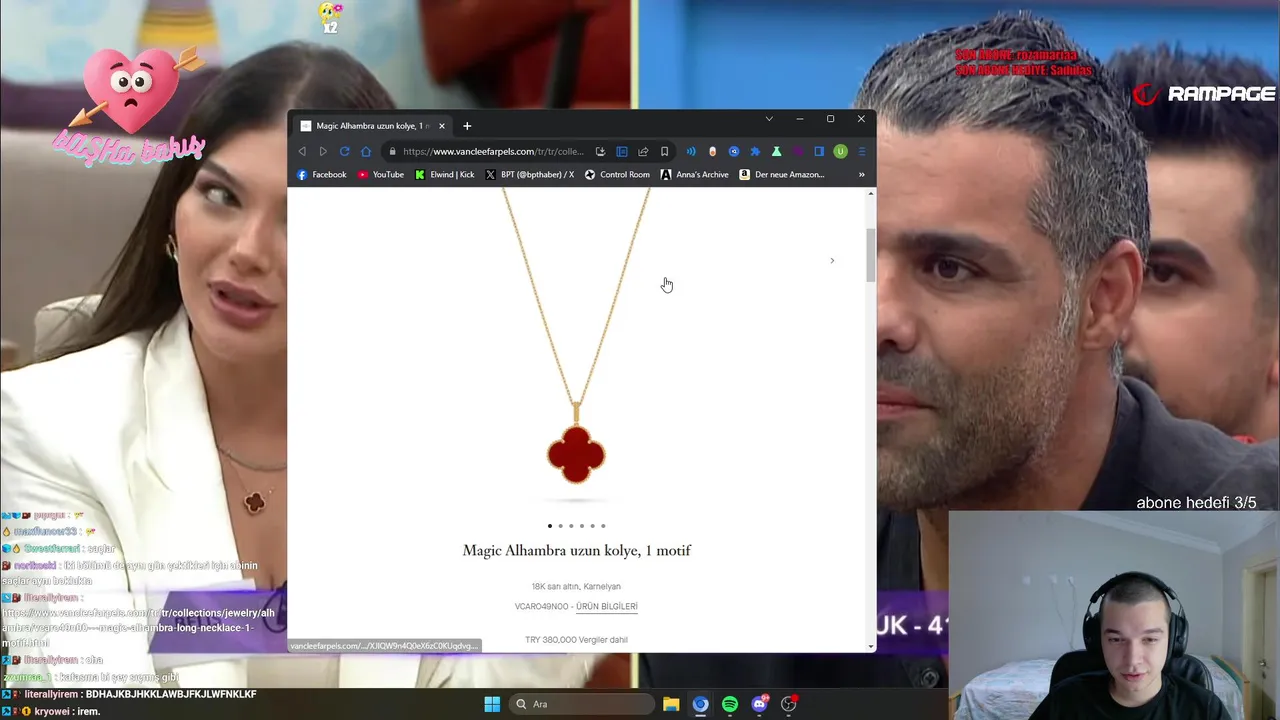This screenshot has height=720, width=1280.
Task: Open the browser main menu
Action: [861, 152]
